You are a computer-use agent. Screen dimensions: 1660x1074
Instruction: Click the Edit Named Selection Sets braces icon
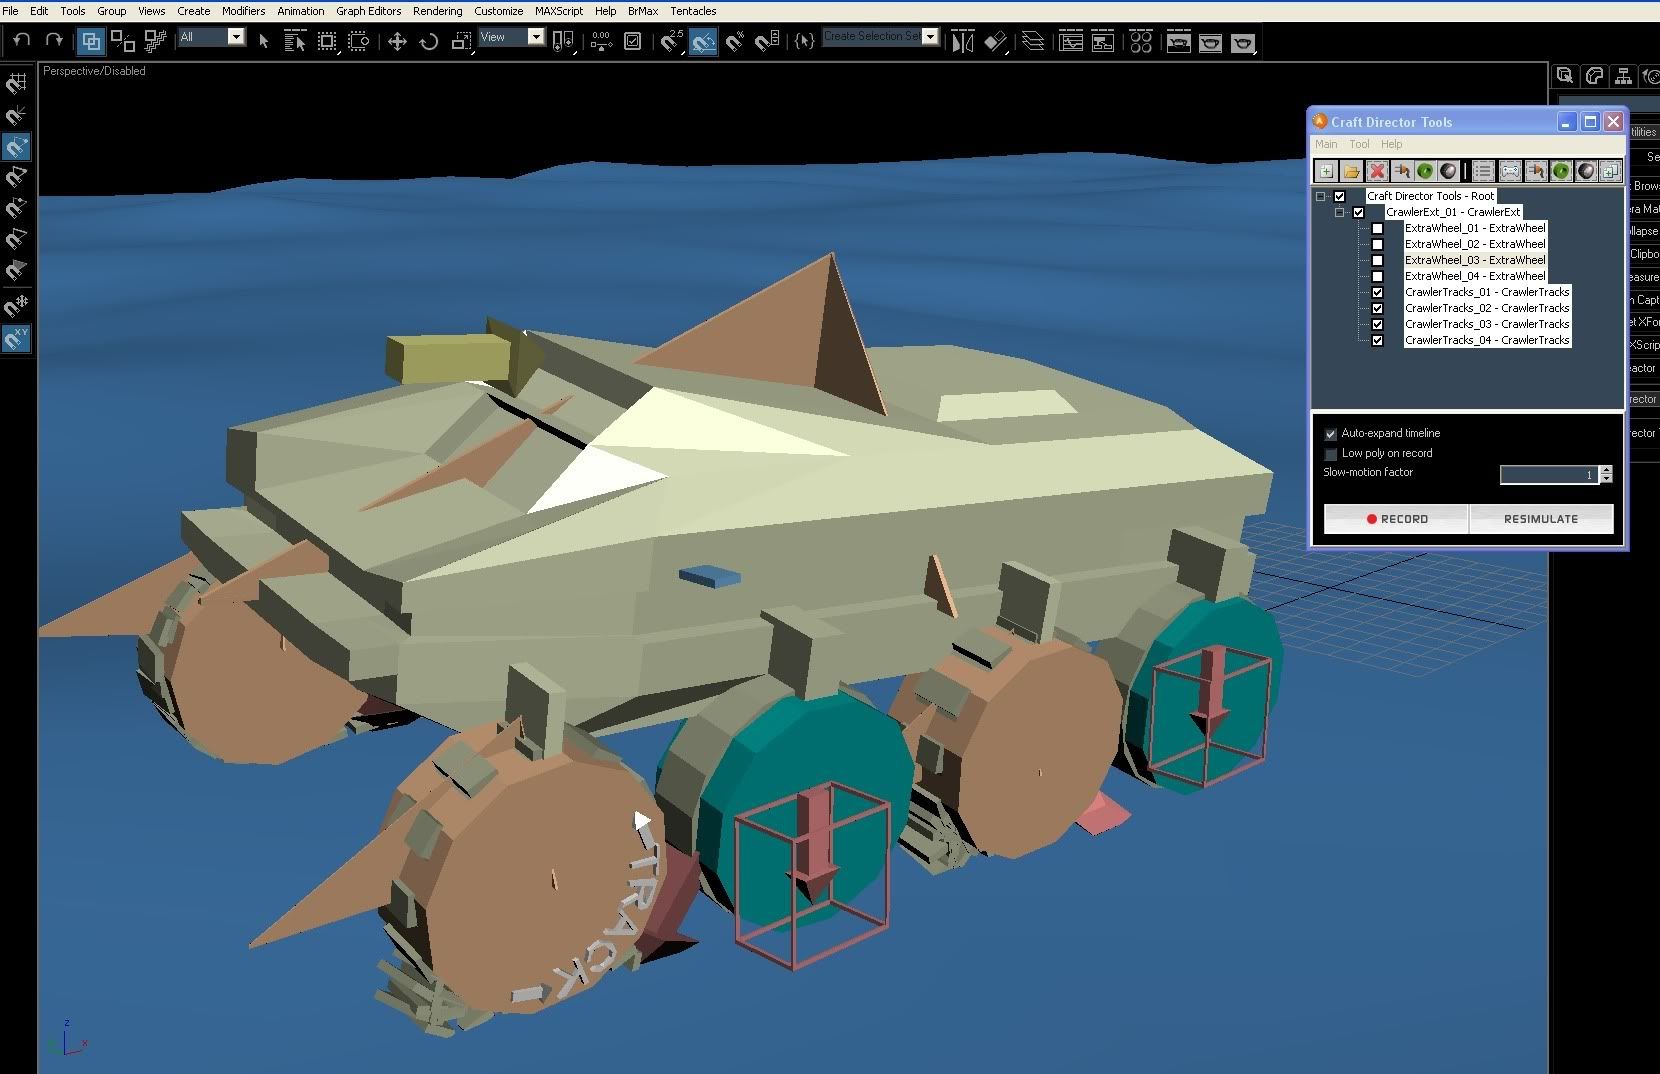point(804,41)
